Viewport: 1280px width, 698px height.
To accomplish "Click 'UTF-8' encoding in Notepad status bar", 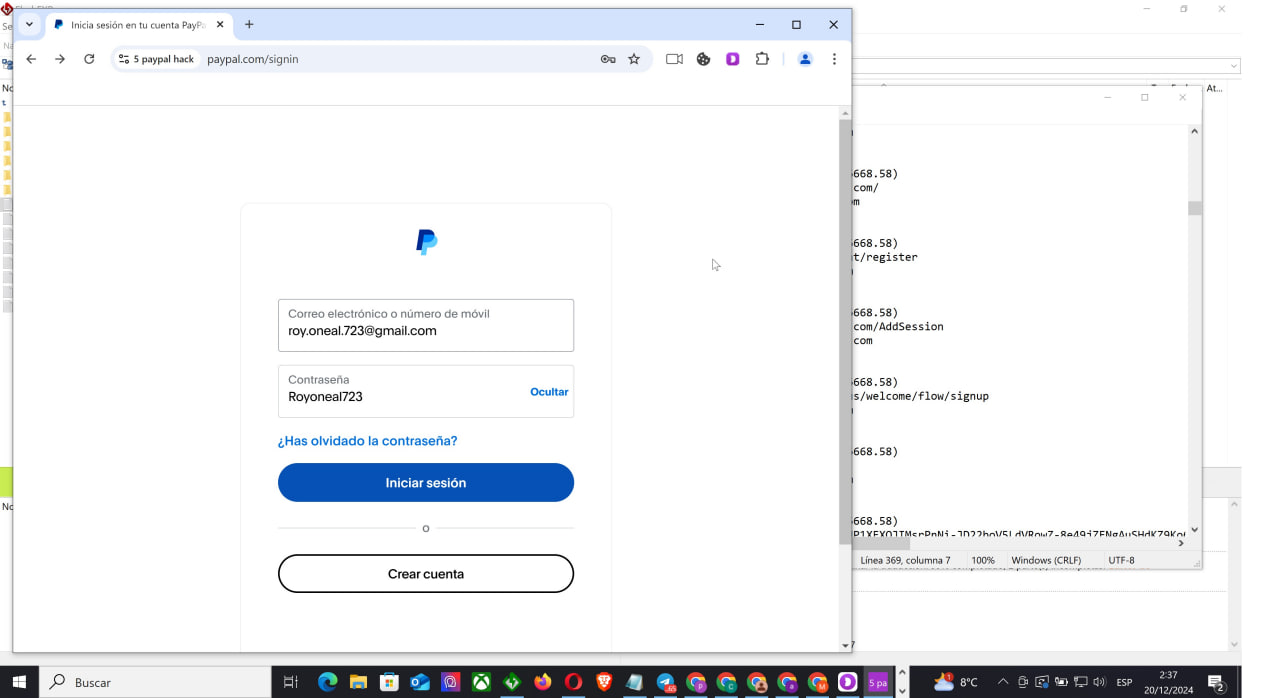I will pyautogui.click(x=1121, y=560).
